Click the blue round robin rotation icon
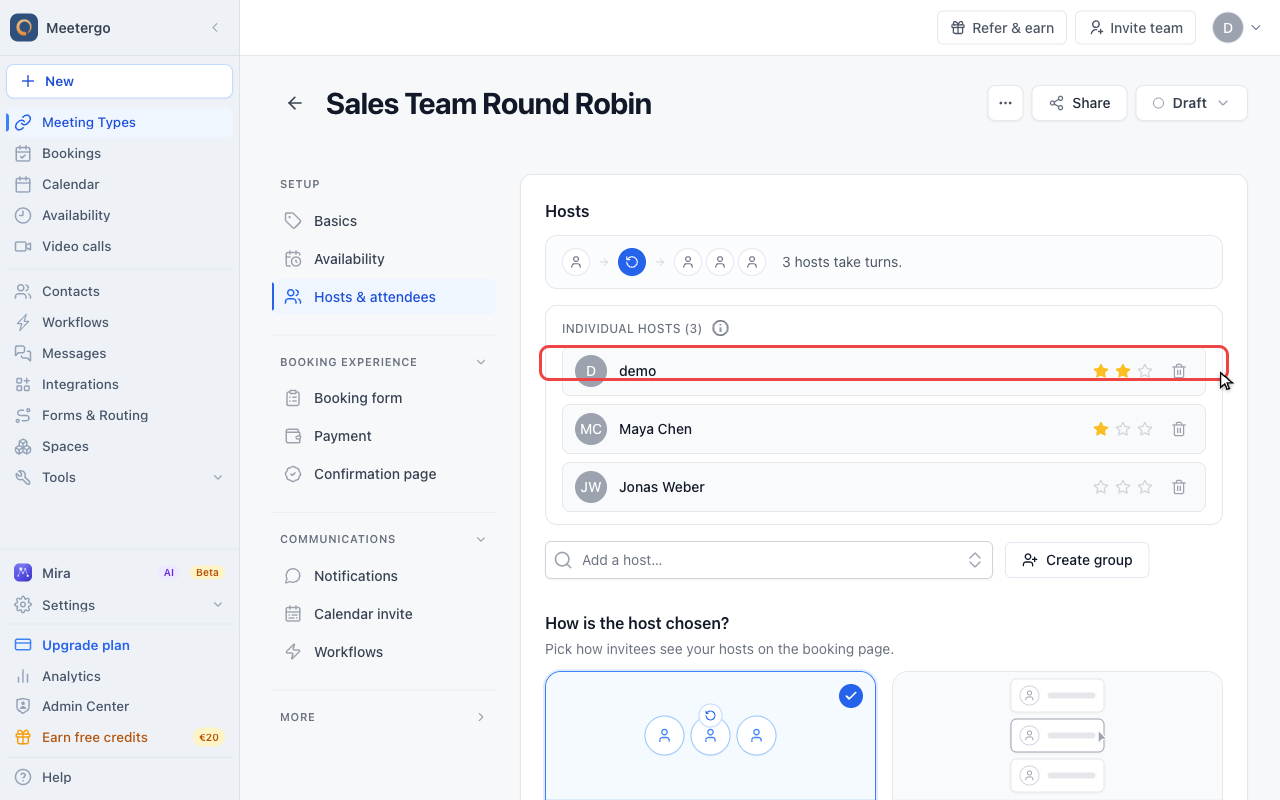Viewport: 1280px width, 800px height. [x=632, y=262]
